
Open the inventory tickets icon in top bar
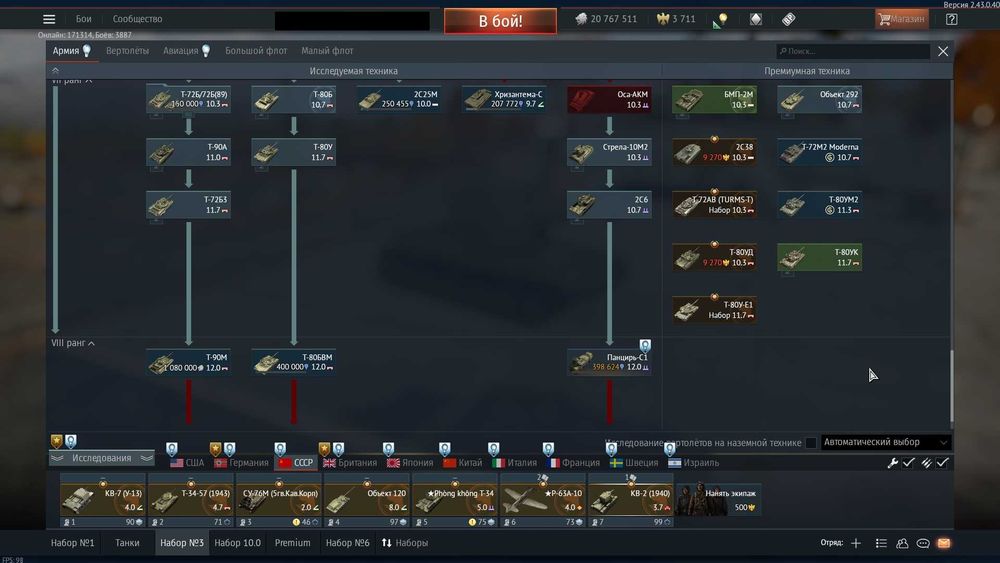(789, 19)
